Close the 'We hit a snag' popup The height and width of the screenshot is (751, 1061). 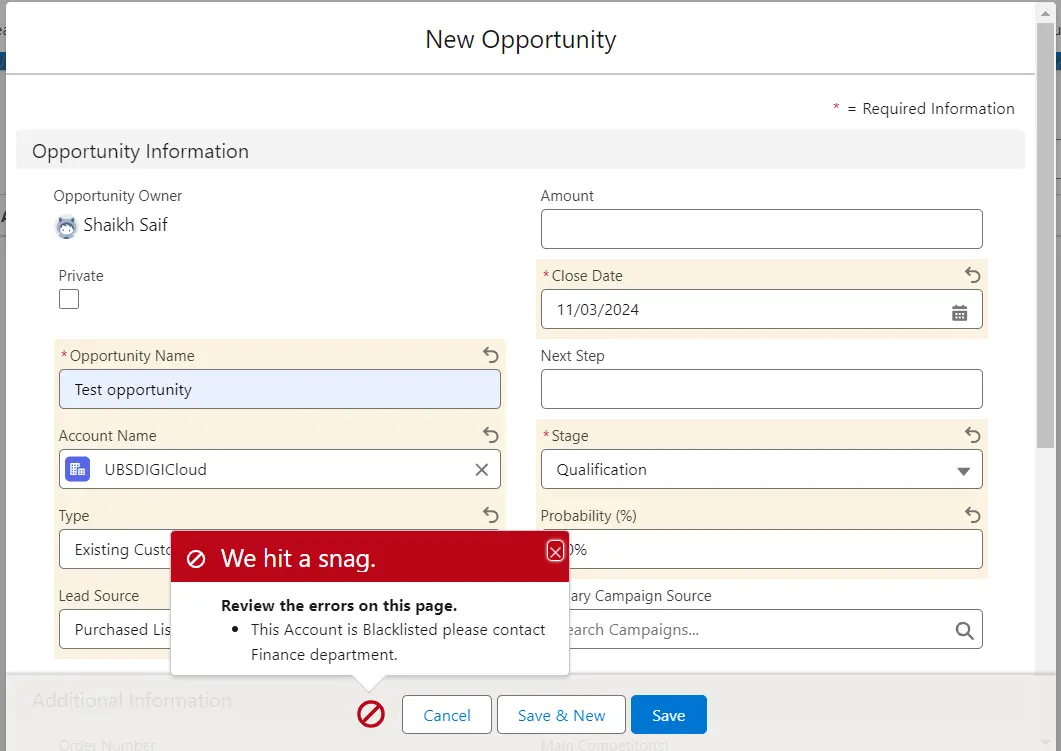coord(555,551)
